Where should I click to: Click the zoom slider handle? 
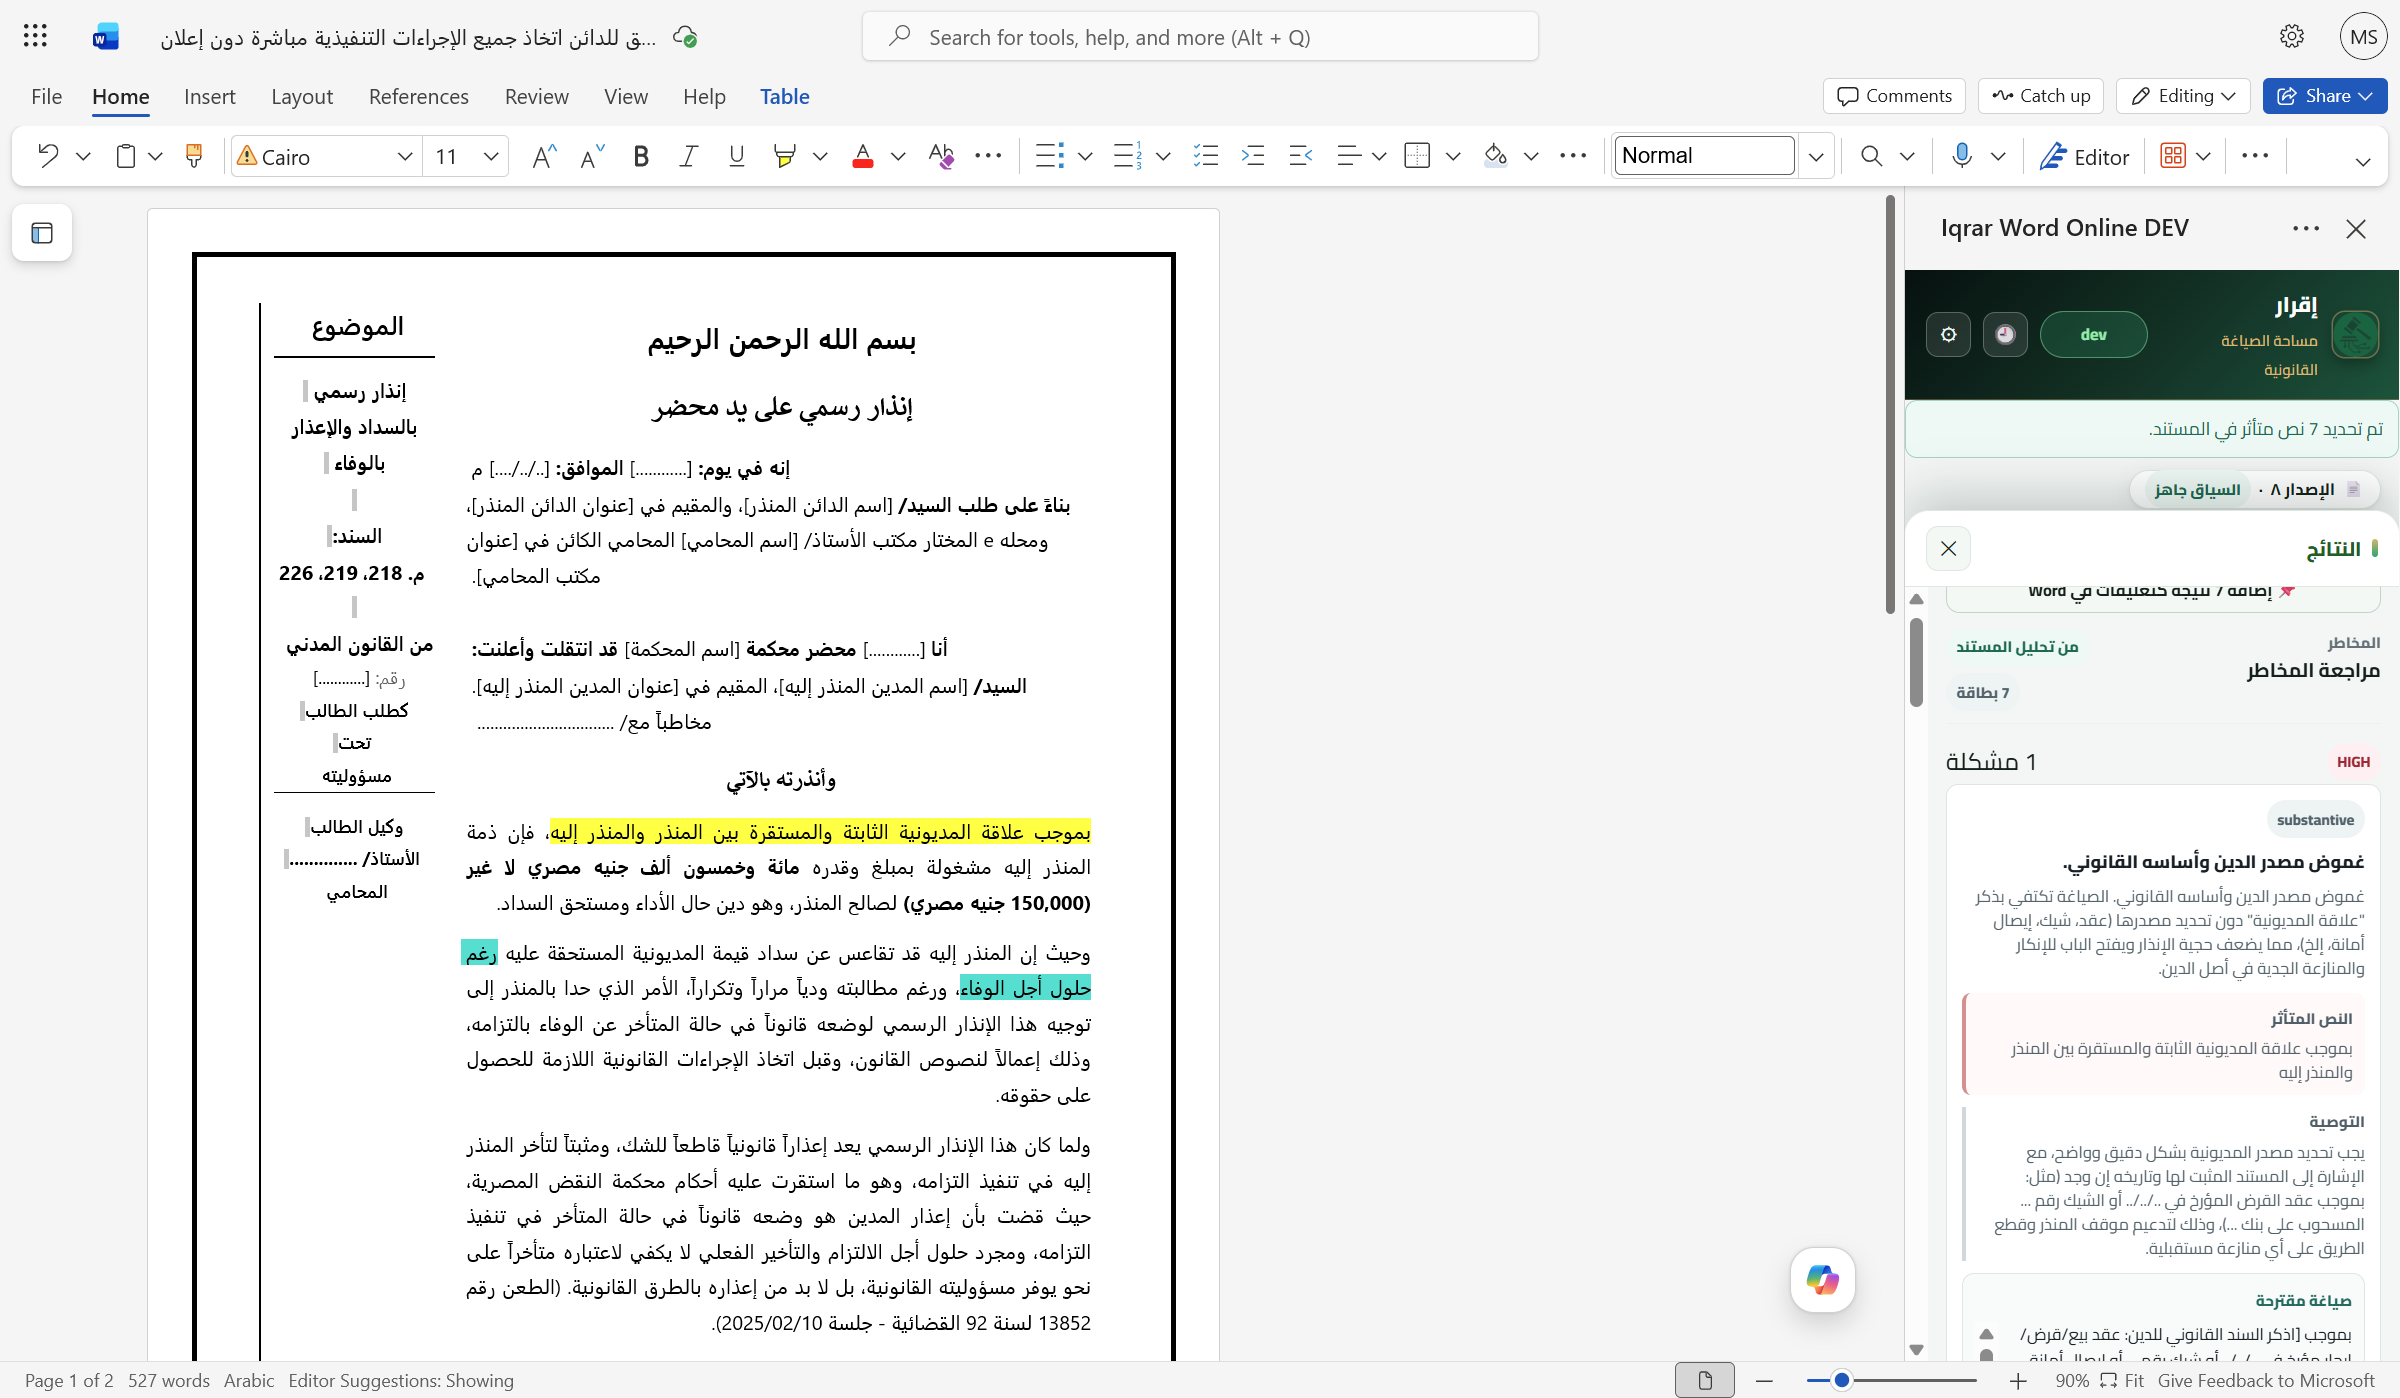[1841, 1381]
